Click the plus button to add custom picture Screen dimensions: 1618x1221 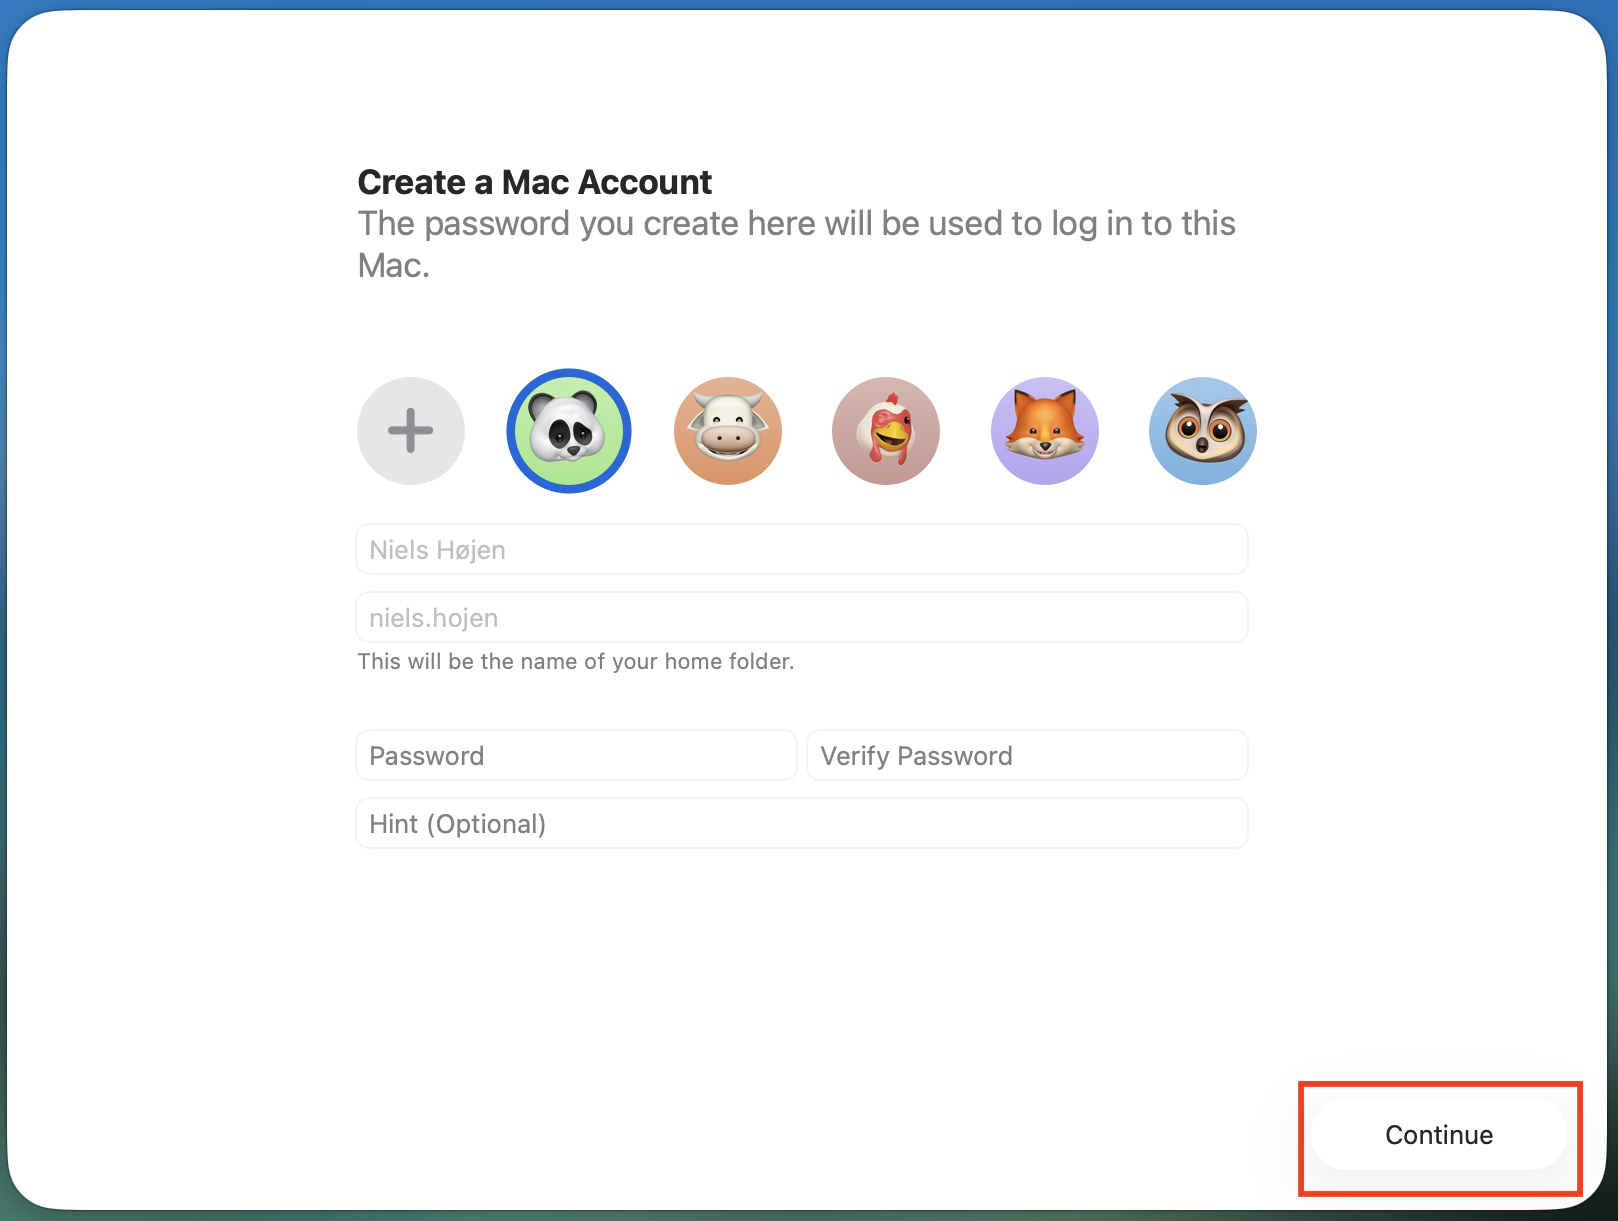click(x=410, y=431)
